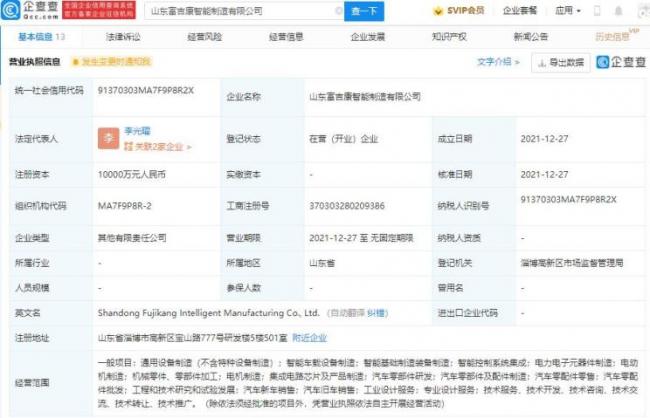Click the 企查查 watermark logo beside 导出数据
The width and height of the screenshot is (650, 418).
pos(621,62)
